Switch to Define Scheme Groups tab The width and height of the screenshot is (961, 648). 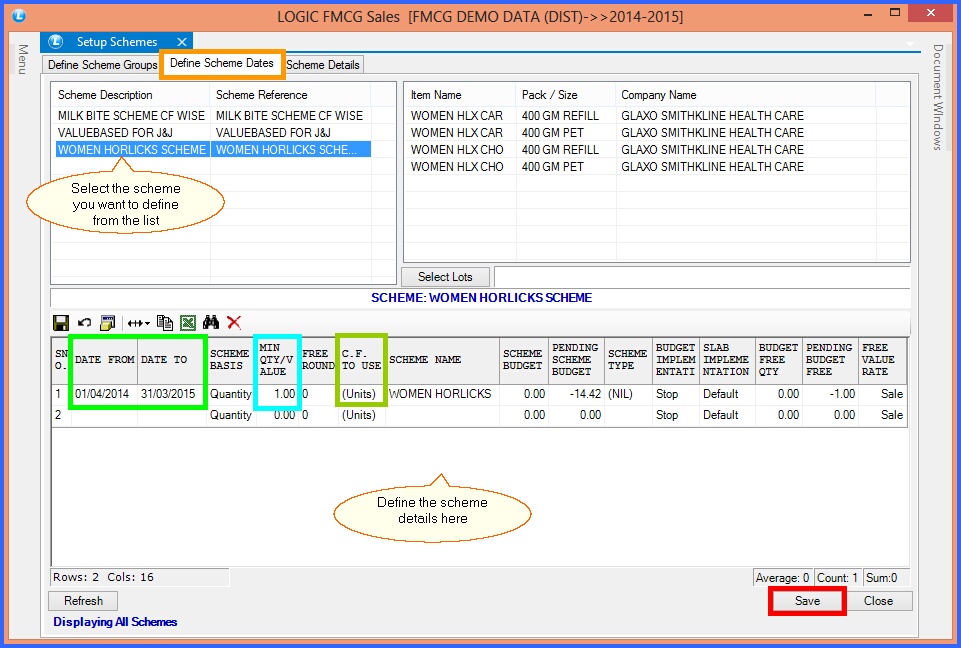(102, 64)
